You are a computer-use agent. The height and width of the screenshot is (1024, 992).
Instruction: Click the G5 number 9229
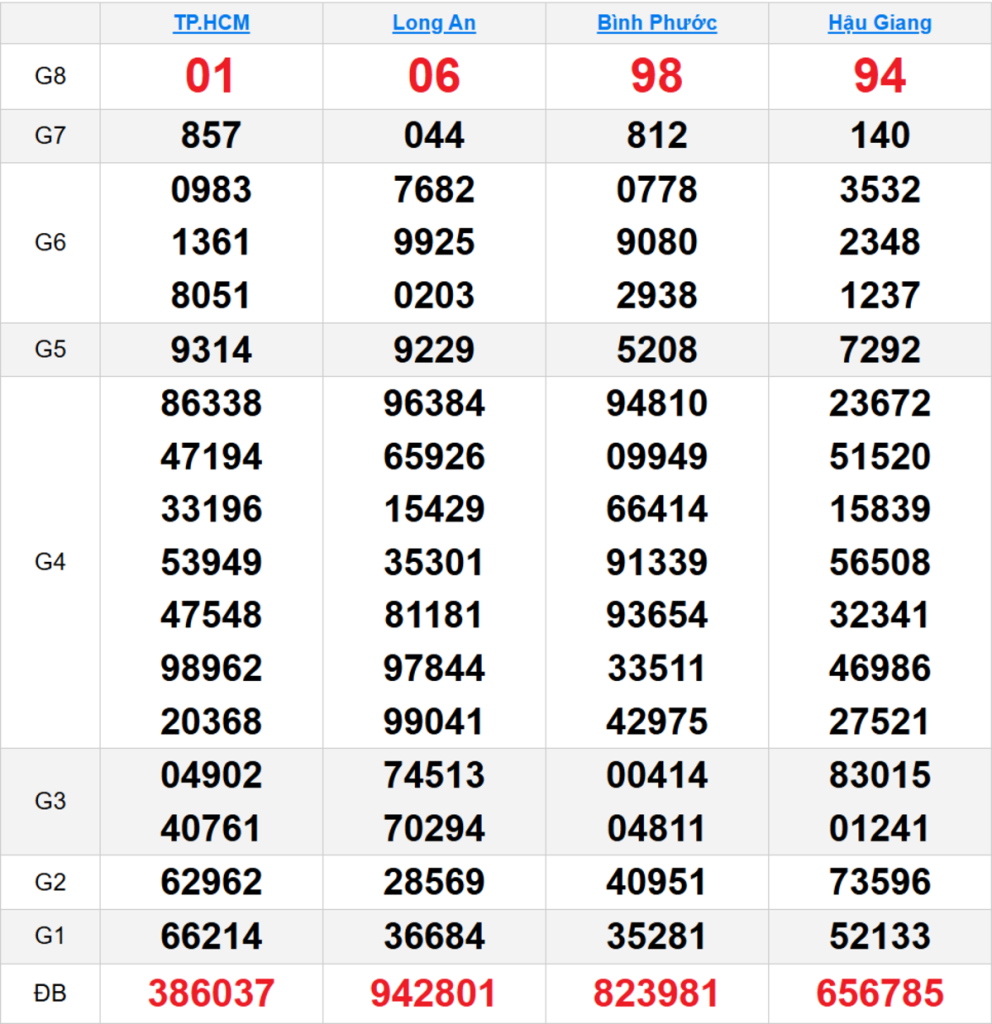tap(434, 350)
